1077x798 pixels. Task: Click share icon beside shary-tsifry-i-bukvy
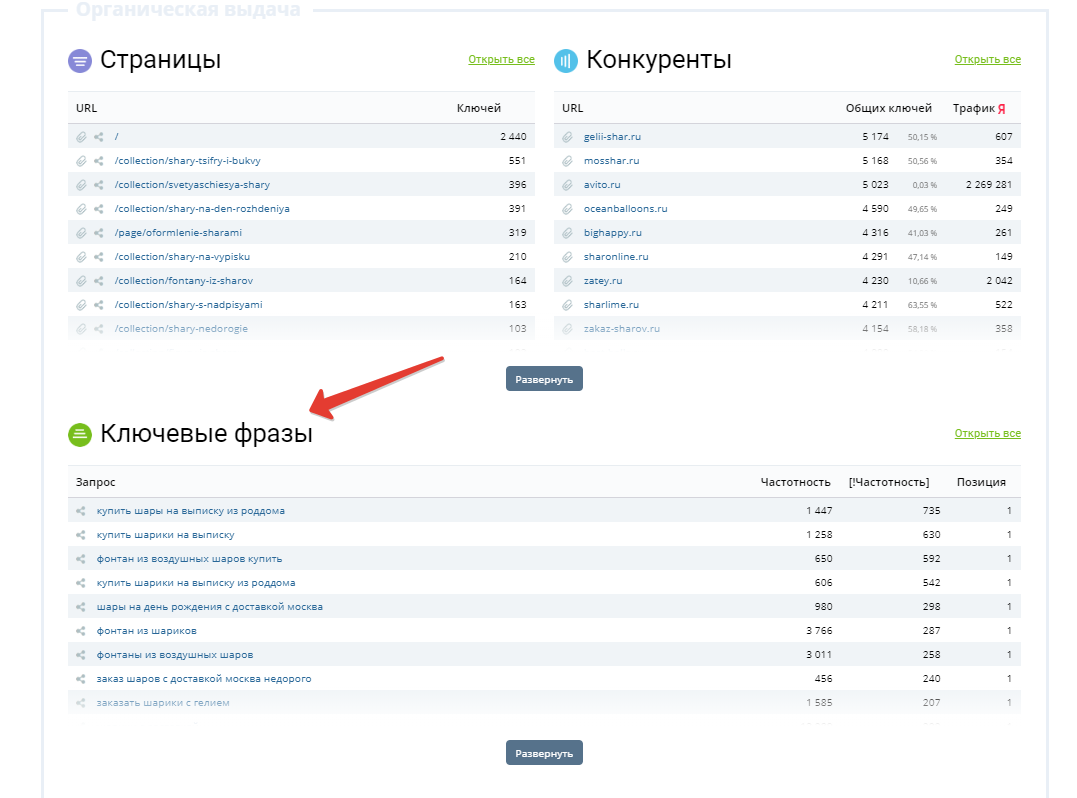click(99, 161)
